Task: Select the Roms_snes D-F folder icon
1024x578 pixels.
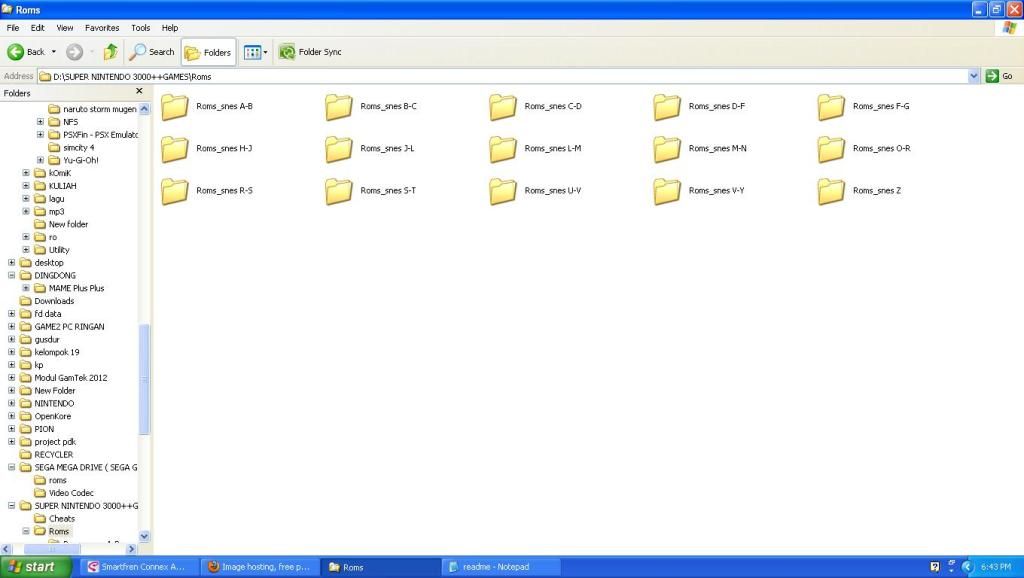Action: [x=667, y=107]
